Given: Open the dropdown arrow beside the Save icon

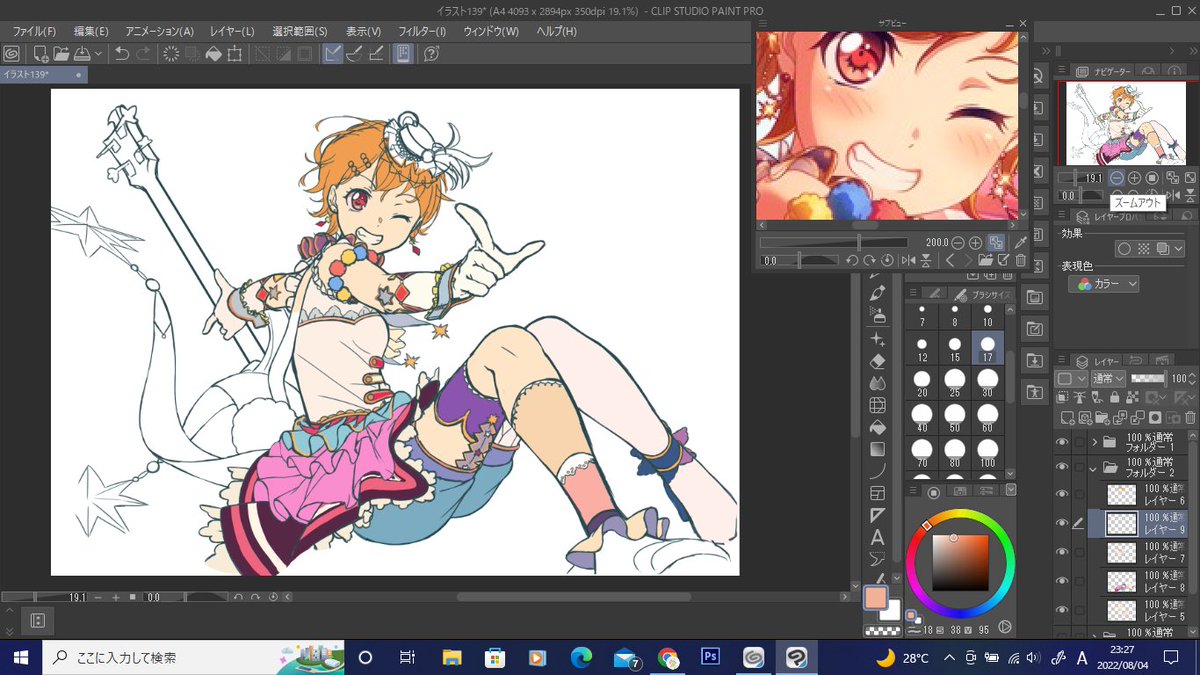Looking at the screenshot, I should (98, 54).
